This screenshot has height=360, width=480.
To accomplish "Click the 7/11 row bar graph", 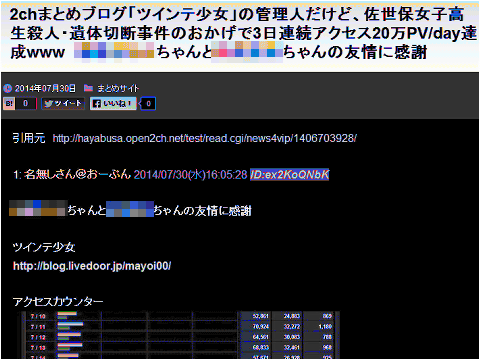I will 70,326.
